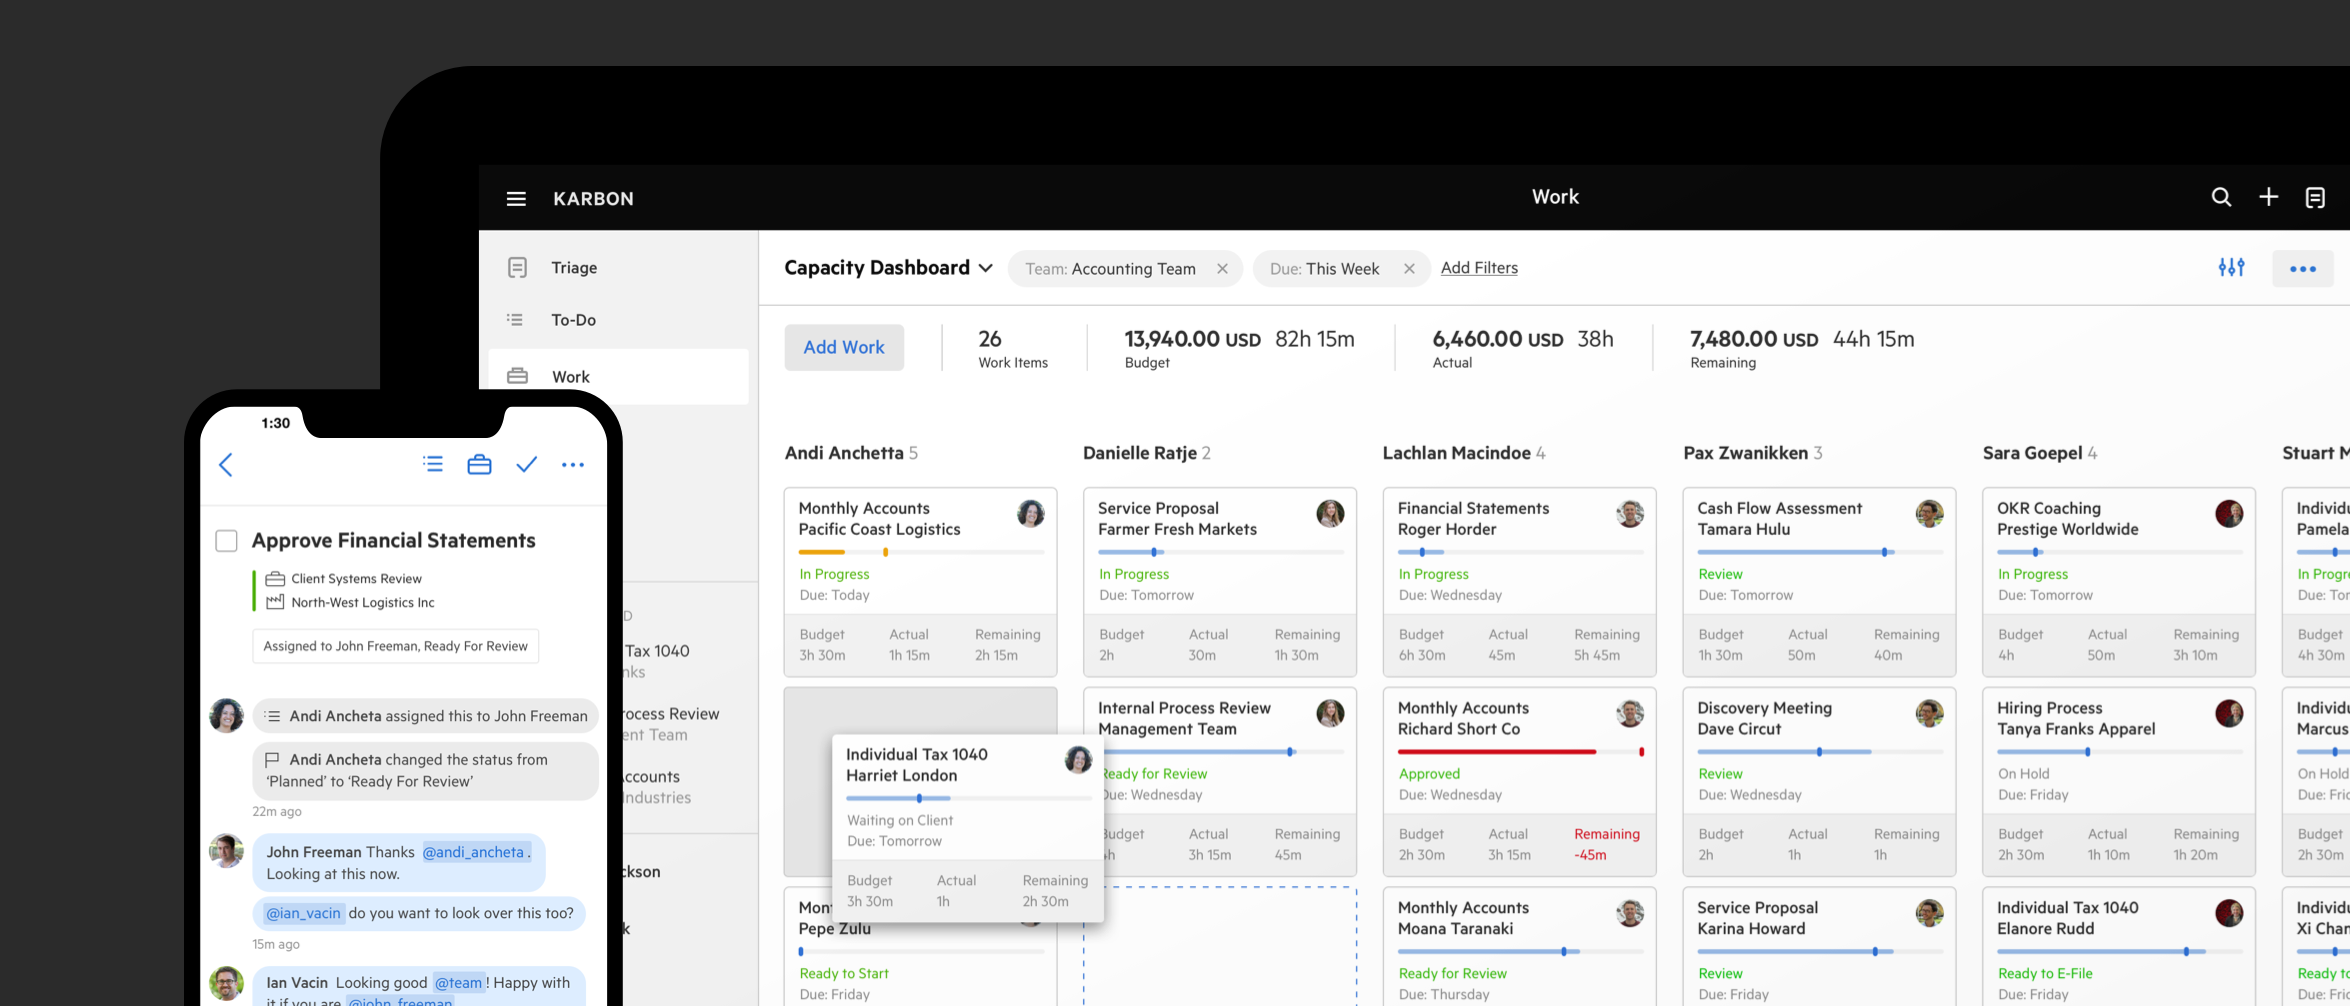Select Triage in the sidebar

coord(574,267)
